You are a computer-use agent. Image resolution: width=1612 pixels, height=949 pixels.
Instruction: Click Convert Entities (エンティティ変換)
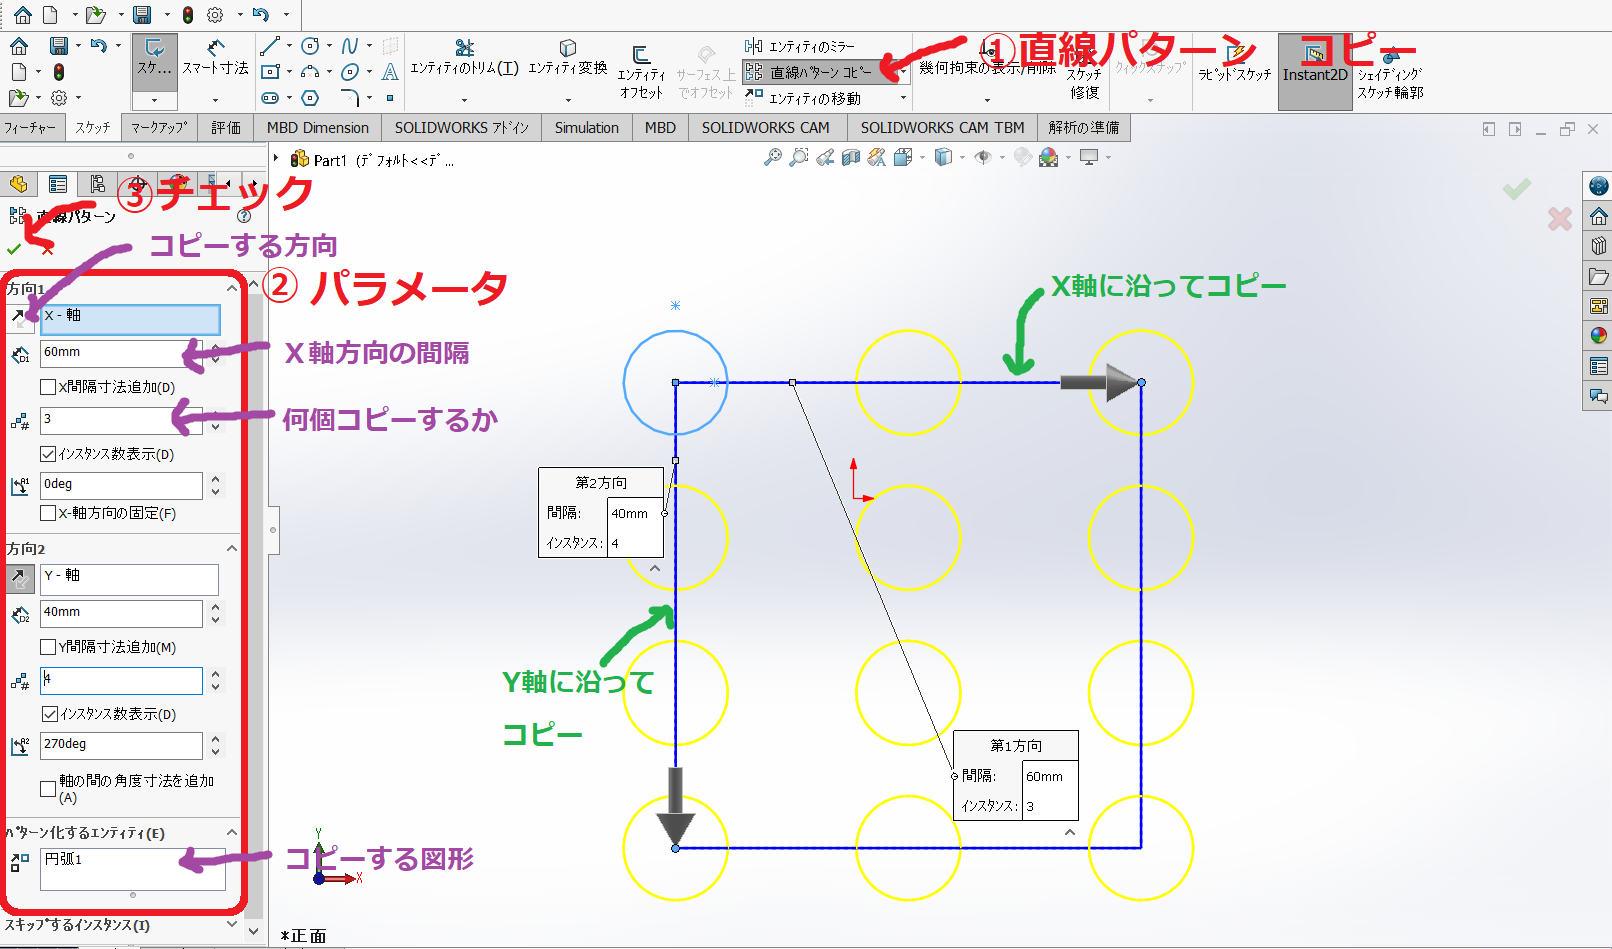[x=567, y=57]
